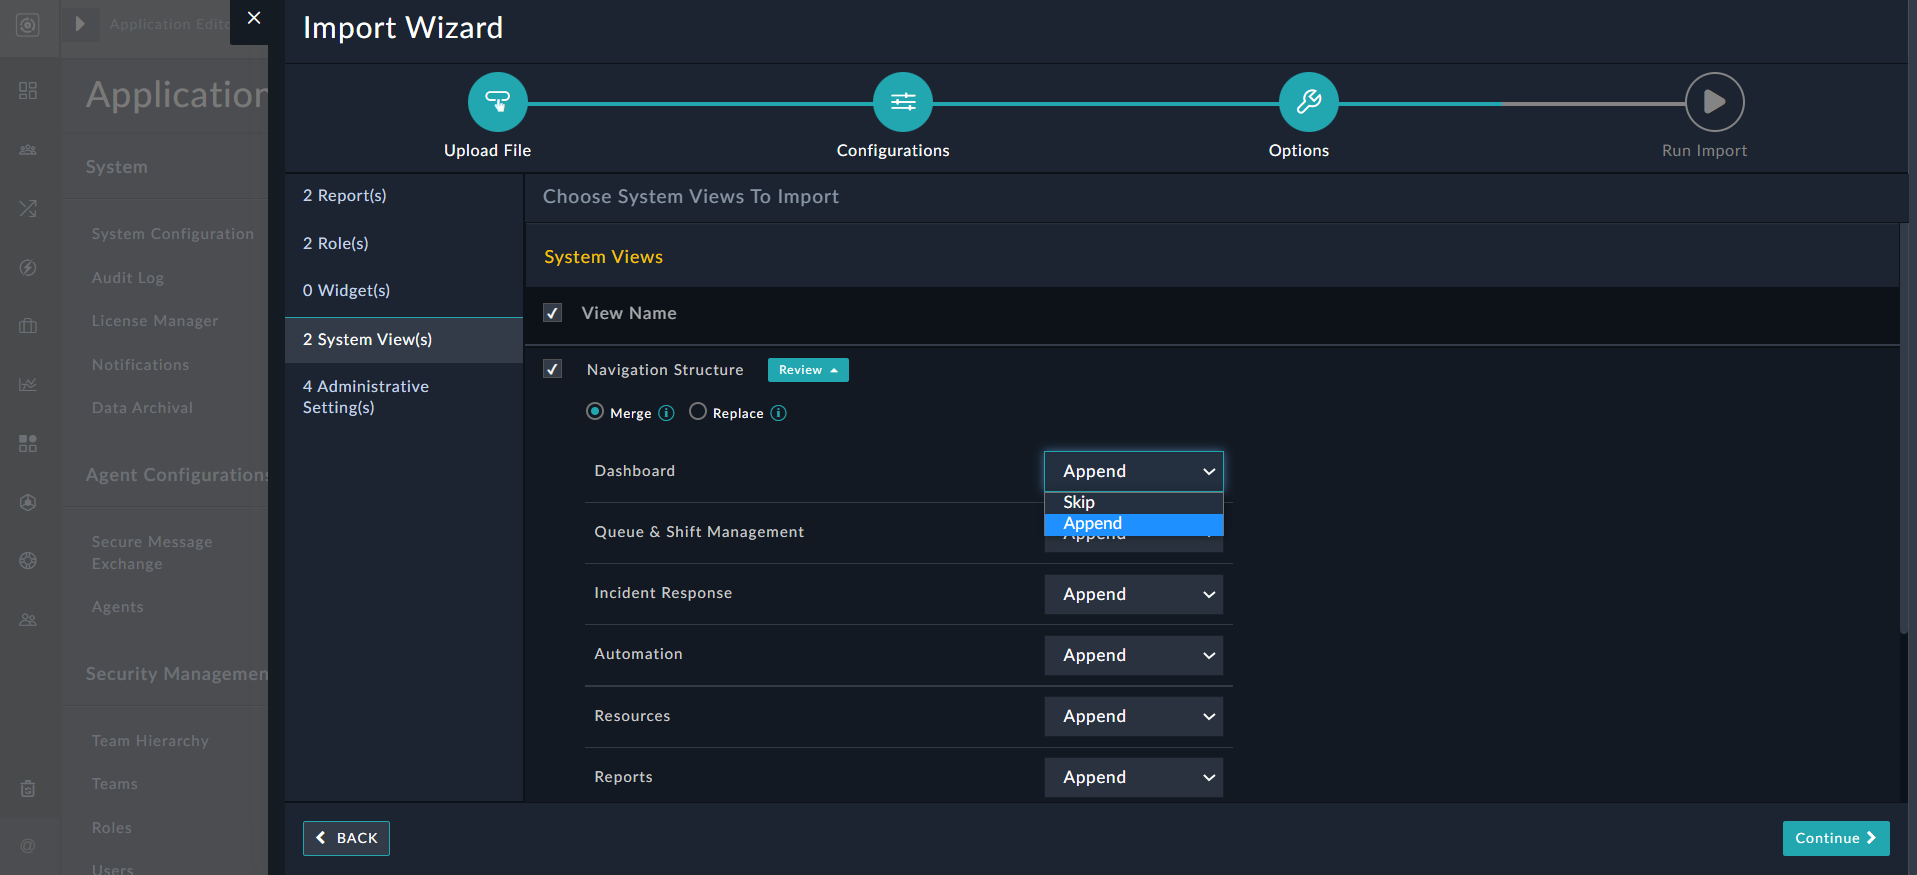Toggle the View Name select-all checkbox

(552, 313)
